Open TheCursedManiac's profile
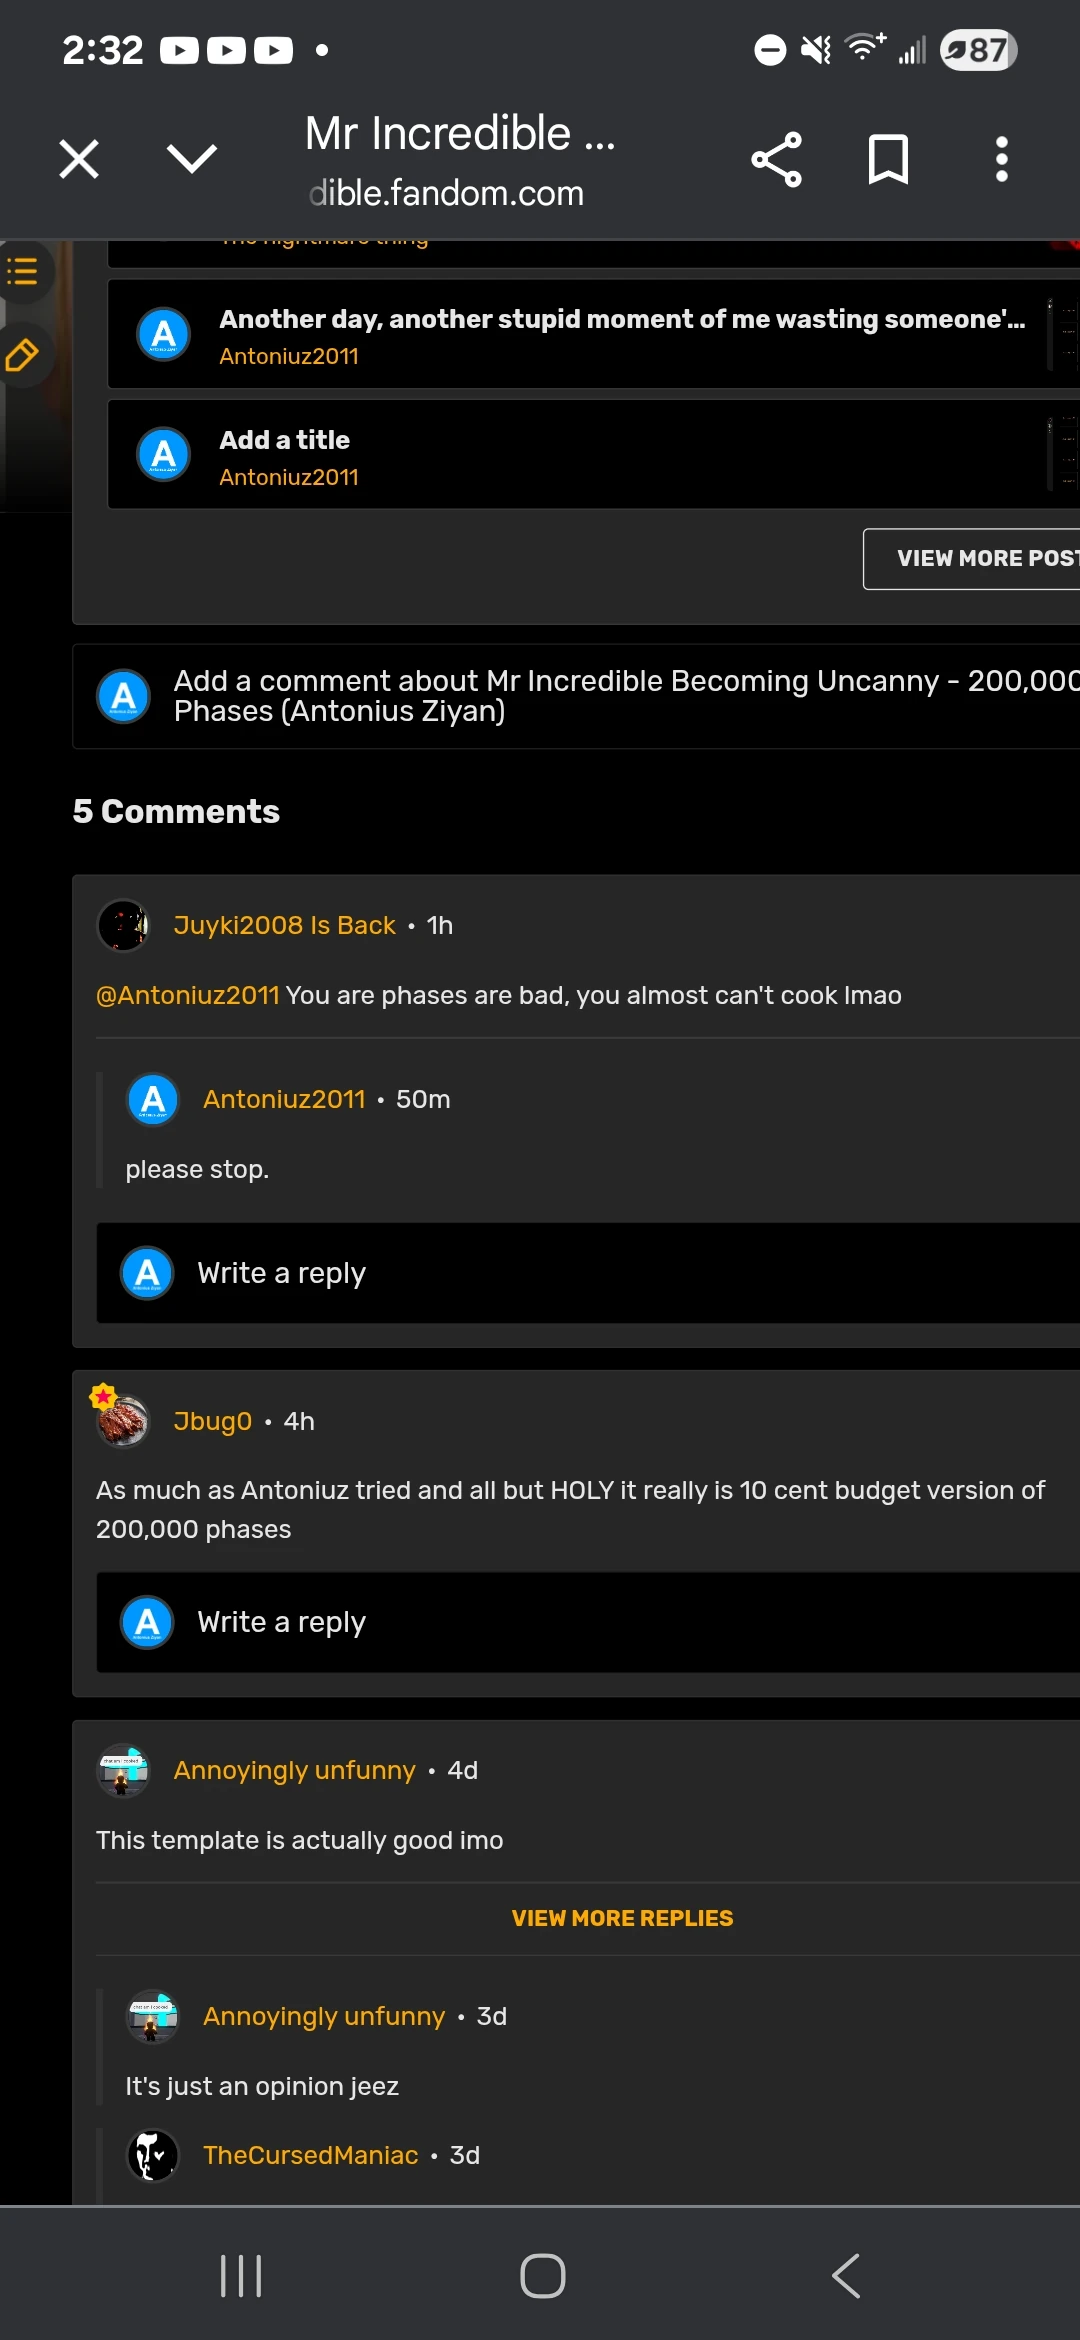Image resolution: width=1080 pixels, height=2340 pixels. 310,2156
